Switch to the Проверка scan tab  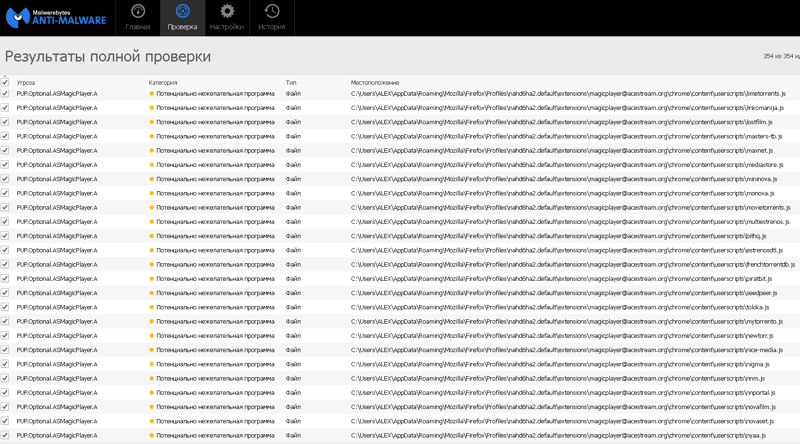point(182,18)
